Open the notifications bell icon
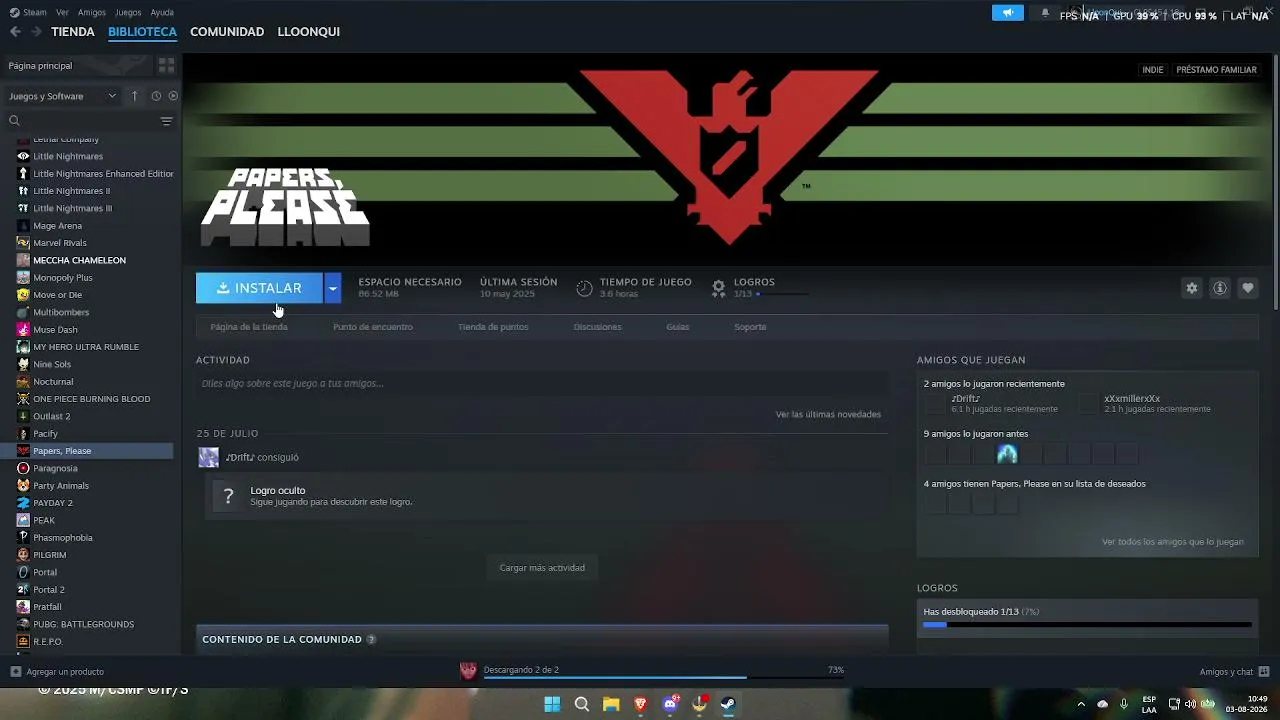 point(1045,13)
